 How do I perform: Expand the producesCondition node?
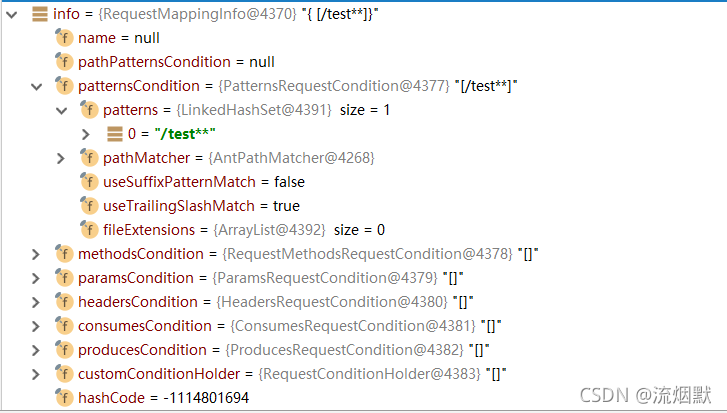point(36,350)
